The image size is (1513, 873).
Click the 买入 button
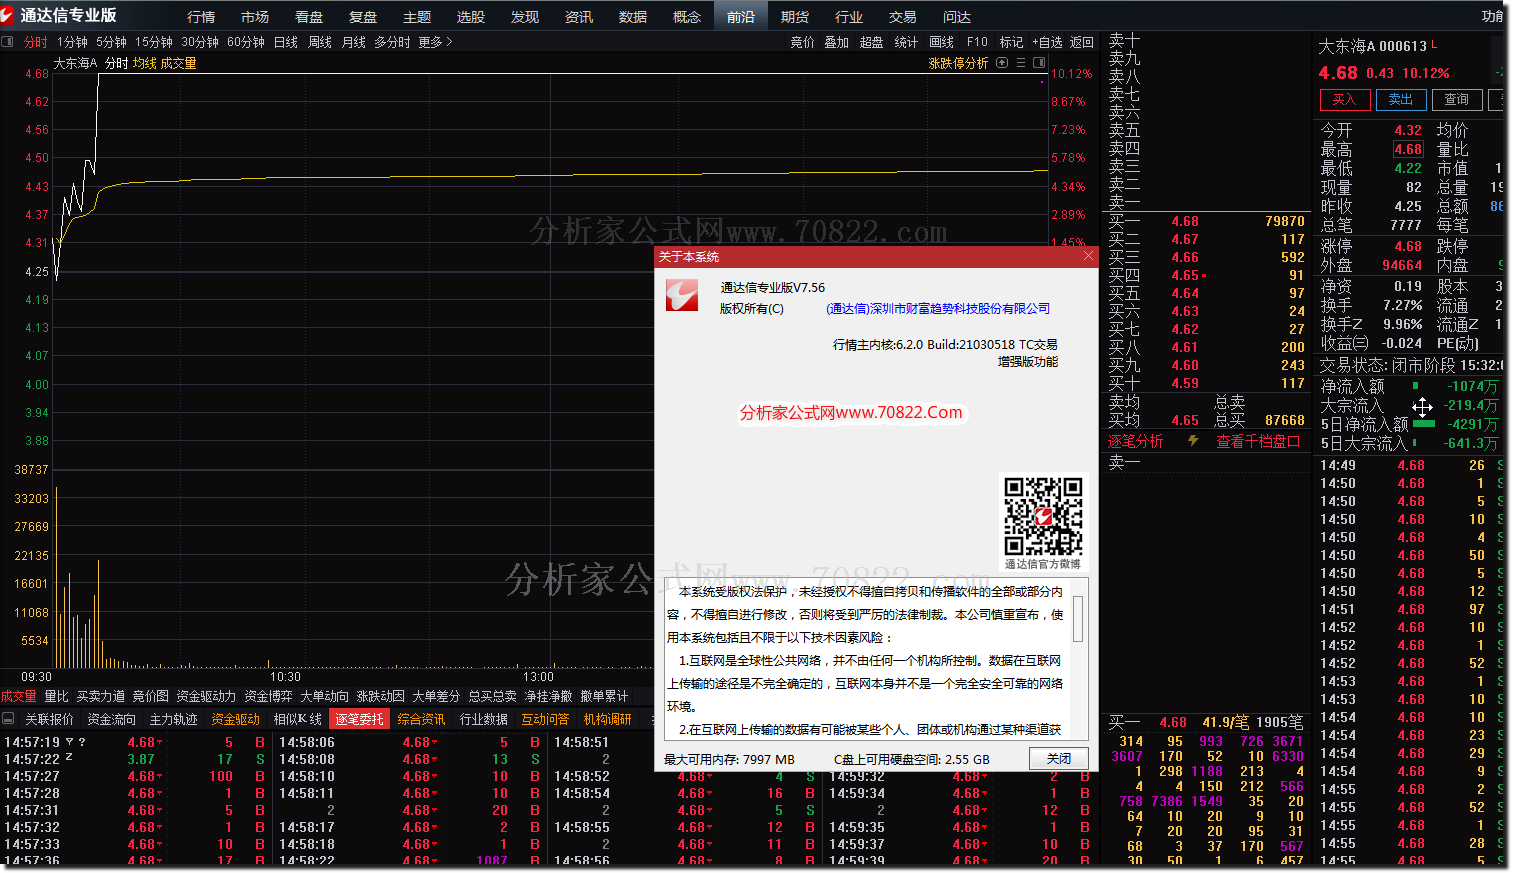[1344, 99]
